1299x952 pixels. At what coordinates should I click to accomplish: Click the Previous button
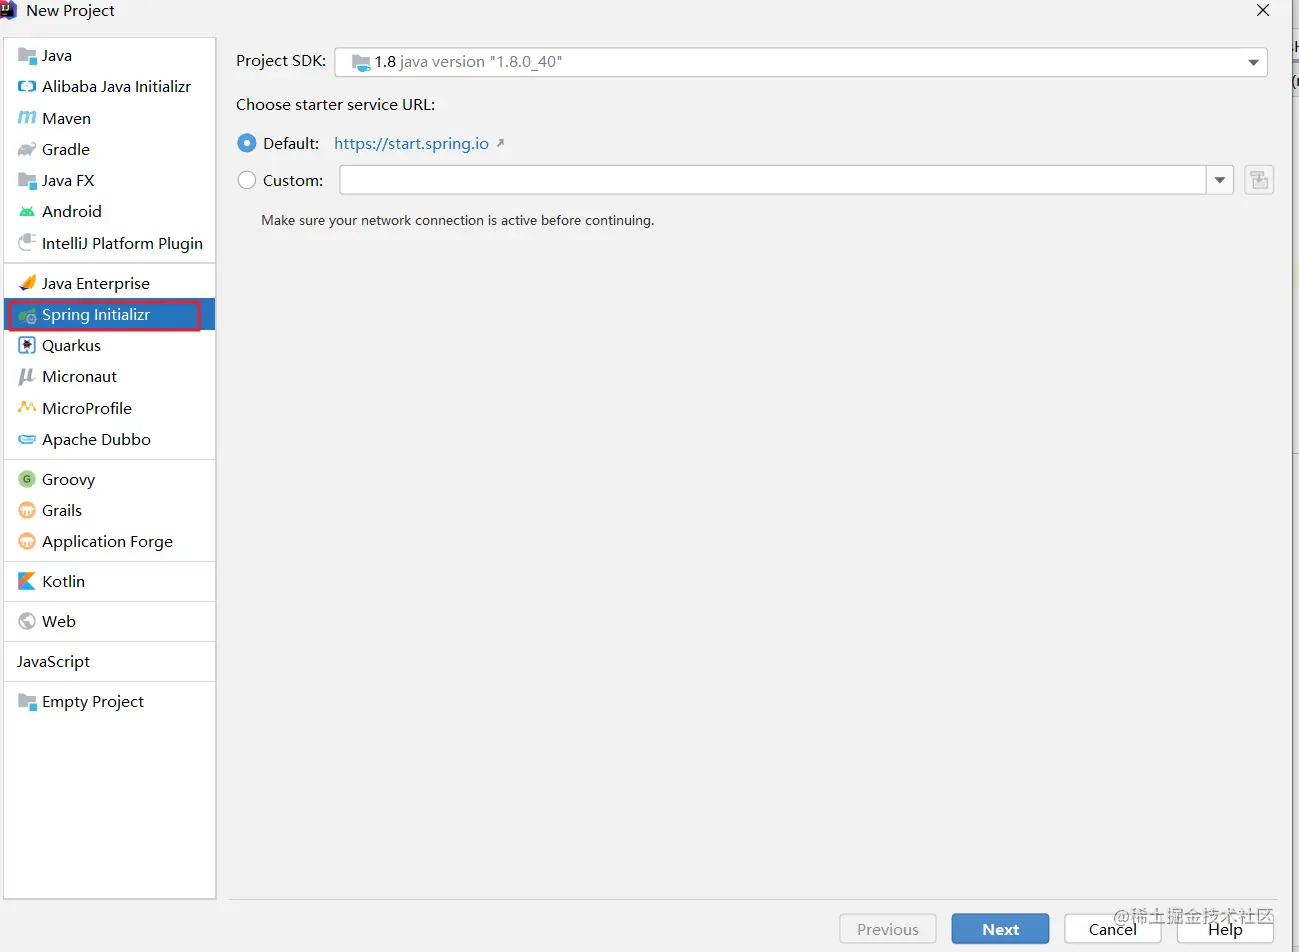click(x=887, y=929)
